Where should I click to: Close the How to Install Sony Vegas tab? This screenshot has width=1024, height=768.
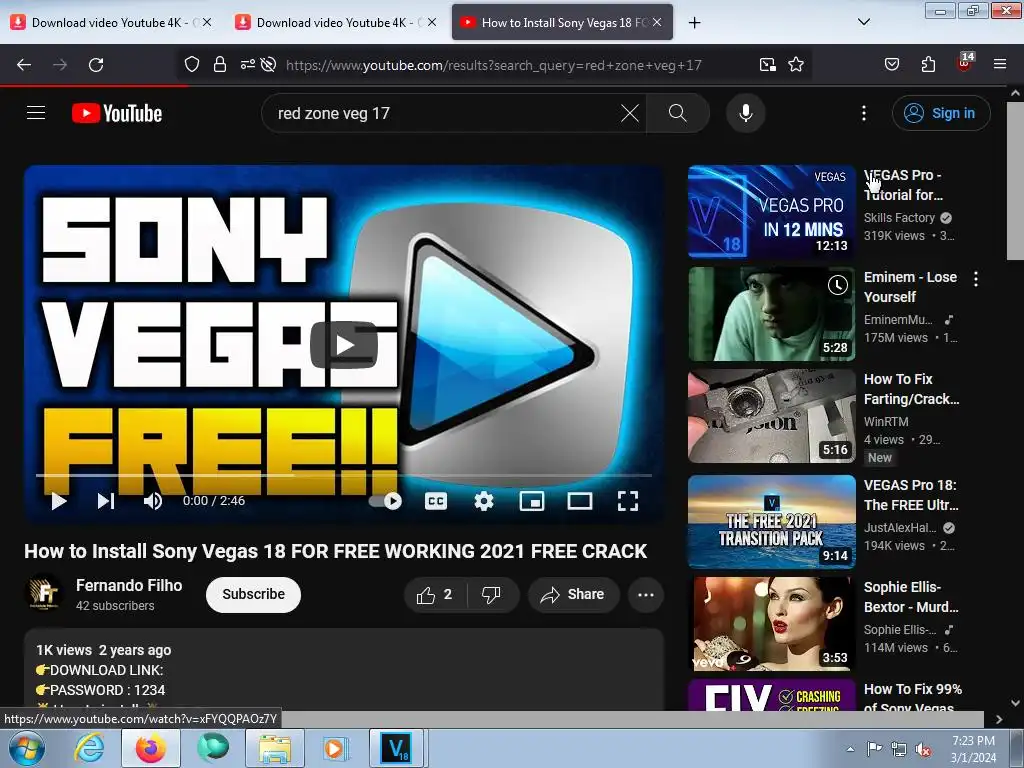point(657,22)
